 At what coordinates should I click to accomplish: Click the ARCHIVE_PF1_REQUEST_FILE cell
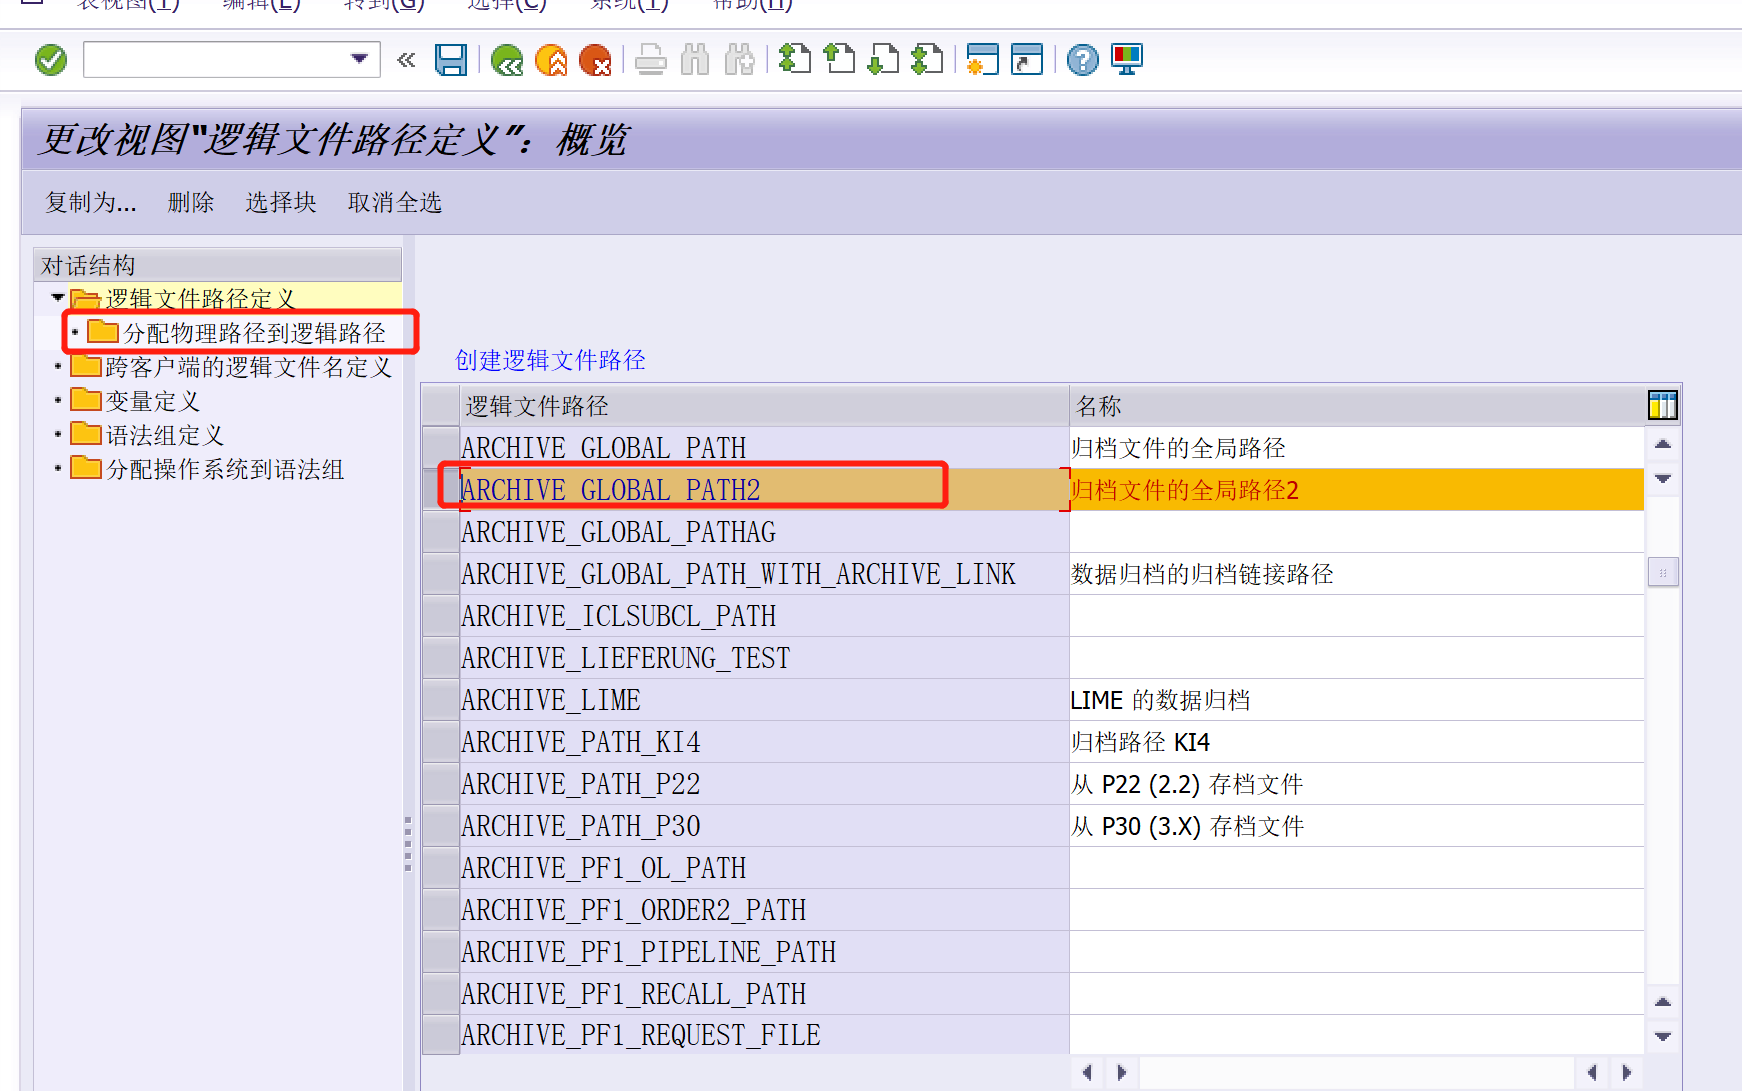[764, 1036]
